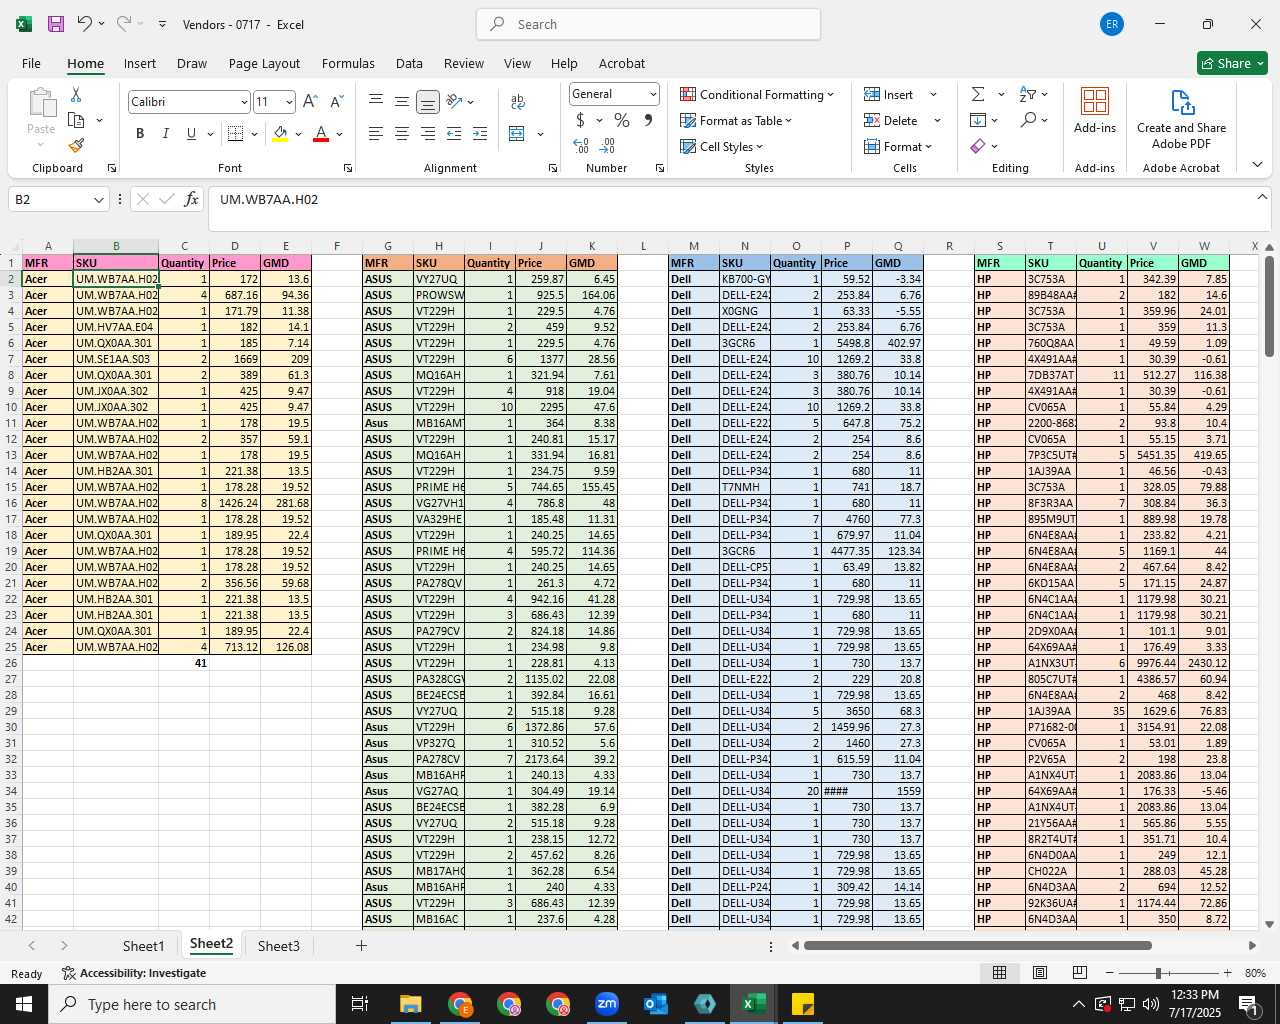1280x1024 pixels.
Task: Expand the Cell Styles gallery
Action: pyautogui.click(x=721, y=146)
